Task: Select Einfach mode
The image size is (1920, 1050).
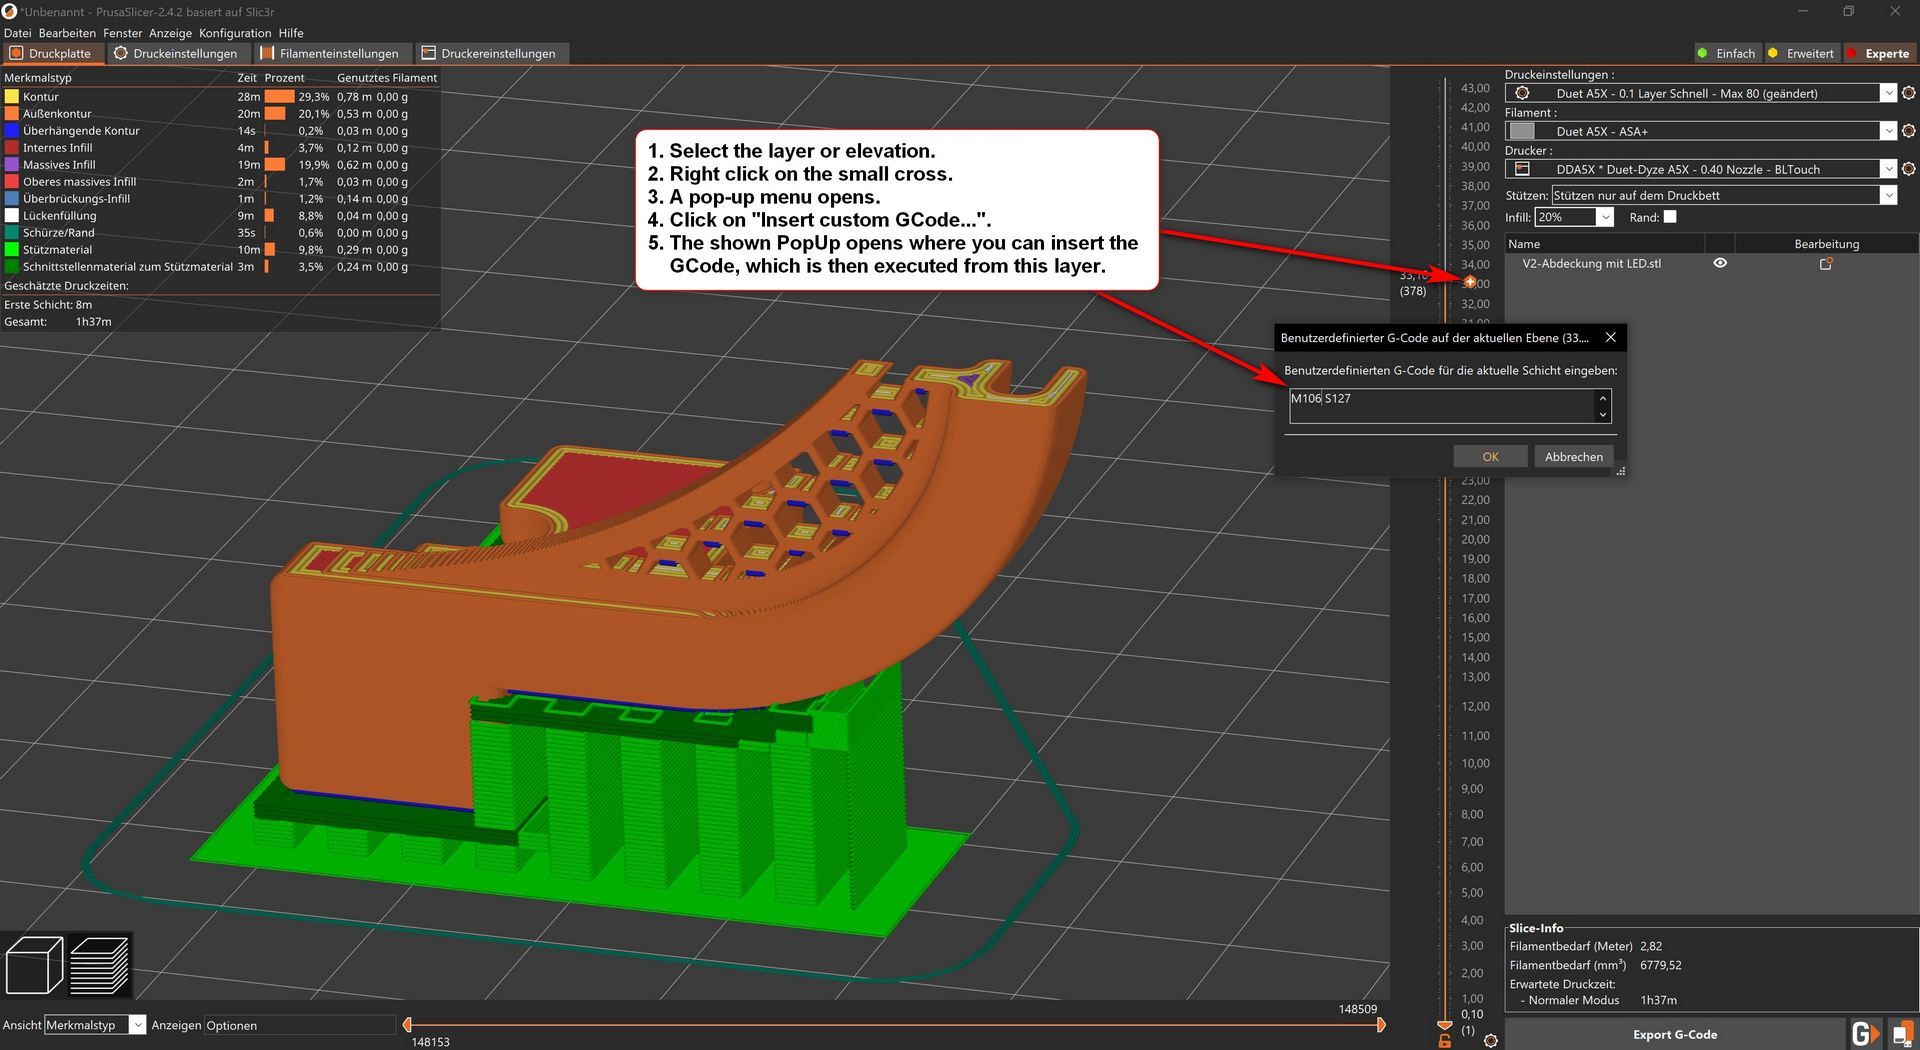Action: click(1726, 54)
